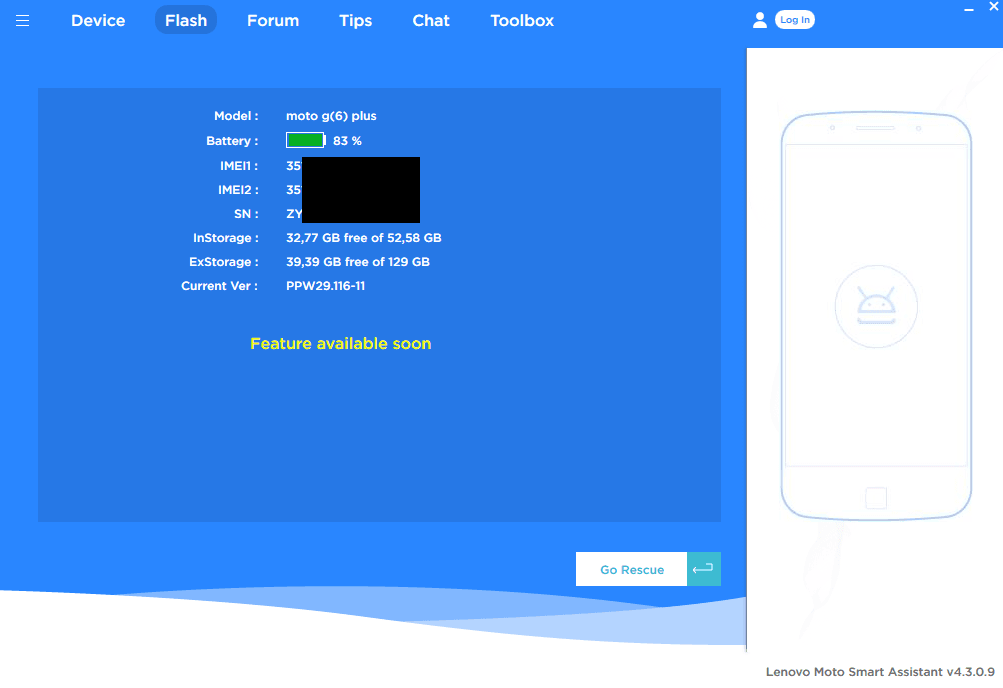Click the "Current Ver :" label
Screen dimensions: 1003x688
[x=219, y=286]
